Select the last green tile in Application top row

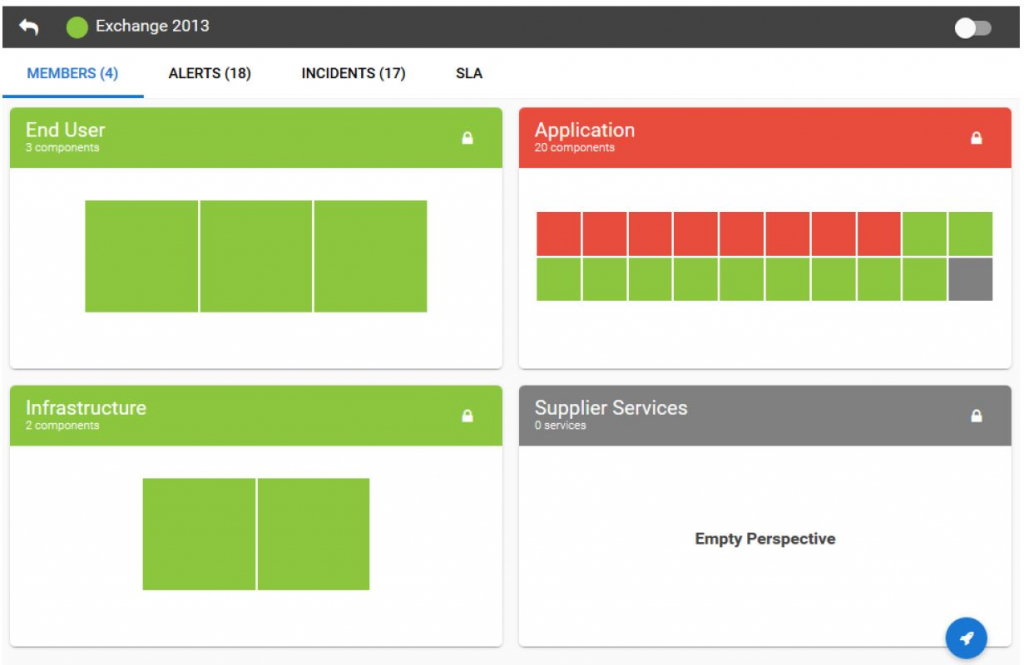(x=970, y=234)
